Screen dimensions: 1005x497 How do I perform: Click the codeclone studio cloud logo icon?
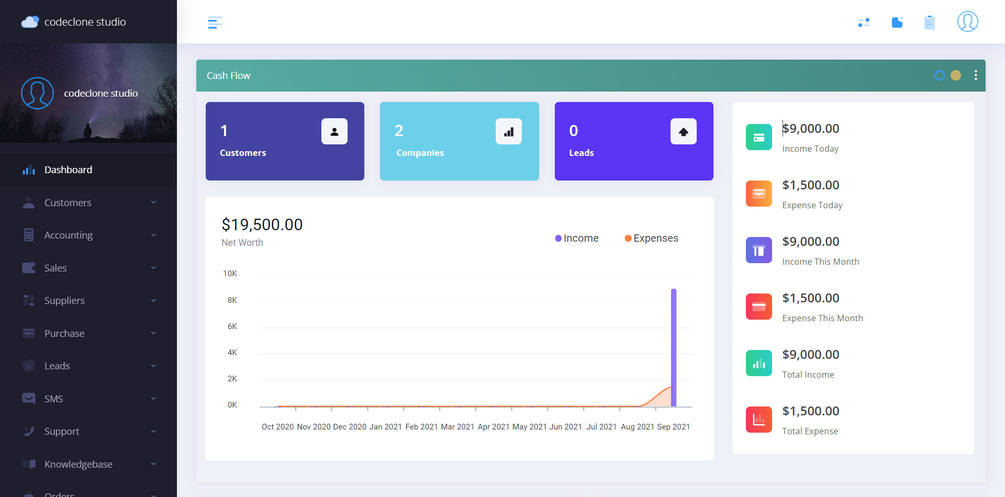(30, 22)
